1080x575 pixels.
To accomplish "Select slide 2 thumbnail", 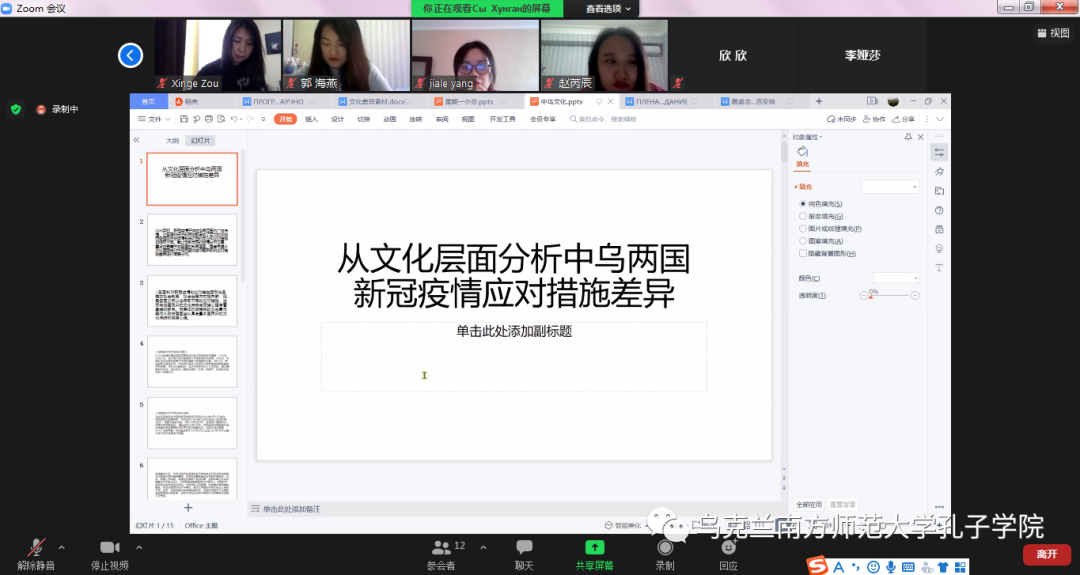I will coord(192,240).
